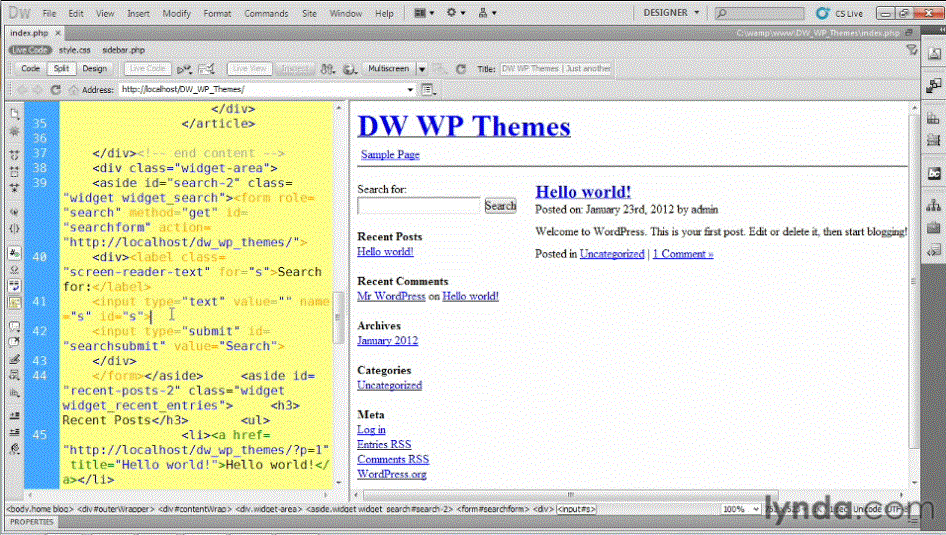The height and width of the screenshot is (535, 946).
Task: Select Parent Tag icon in coding toolbar
Action: click(14, 212)
